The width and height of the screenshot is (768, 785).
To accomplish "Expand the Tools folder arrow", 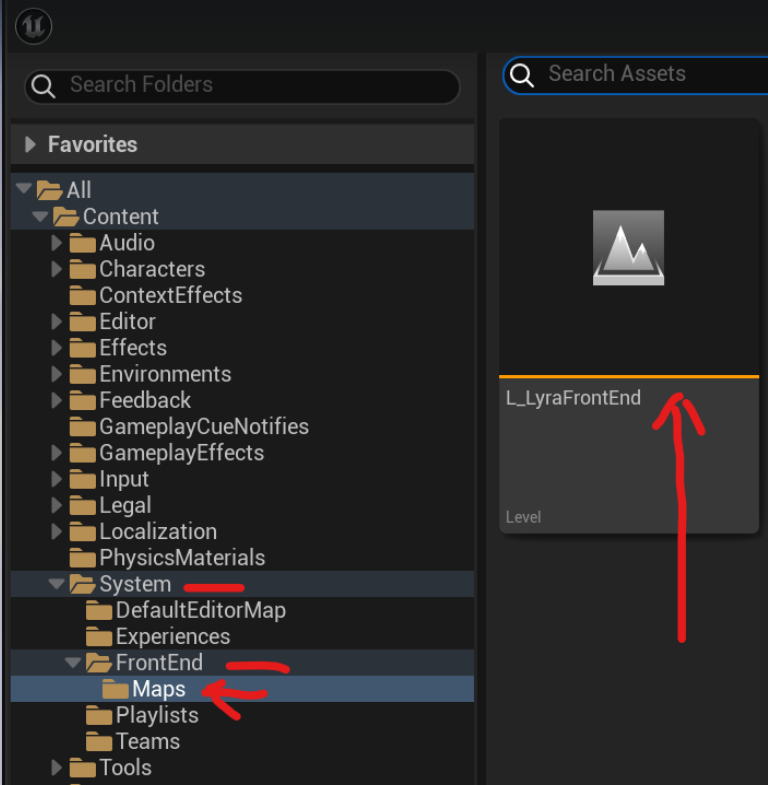I will click(x=57, y=767).
